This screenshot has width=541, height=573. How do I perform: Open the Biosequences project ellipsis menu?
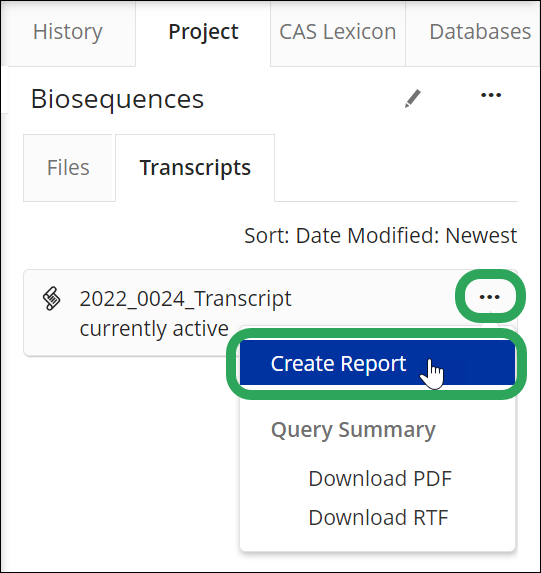pos(491,95)
